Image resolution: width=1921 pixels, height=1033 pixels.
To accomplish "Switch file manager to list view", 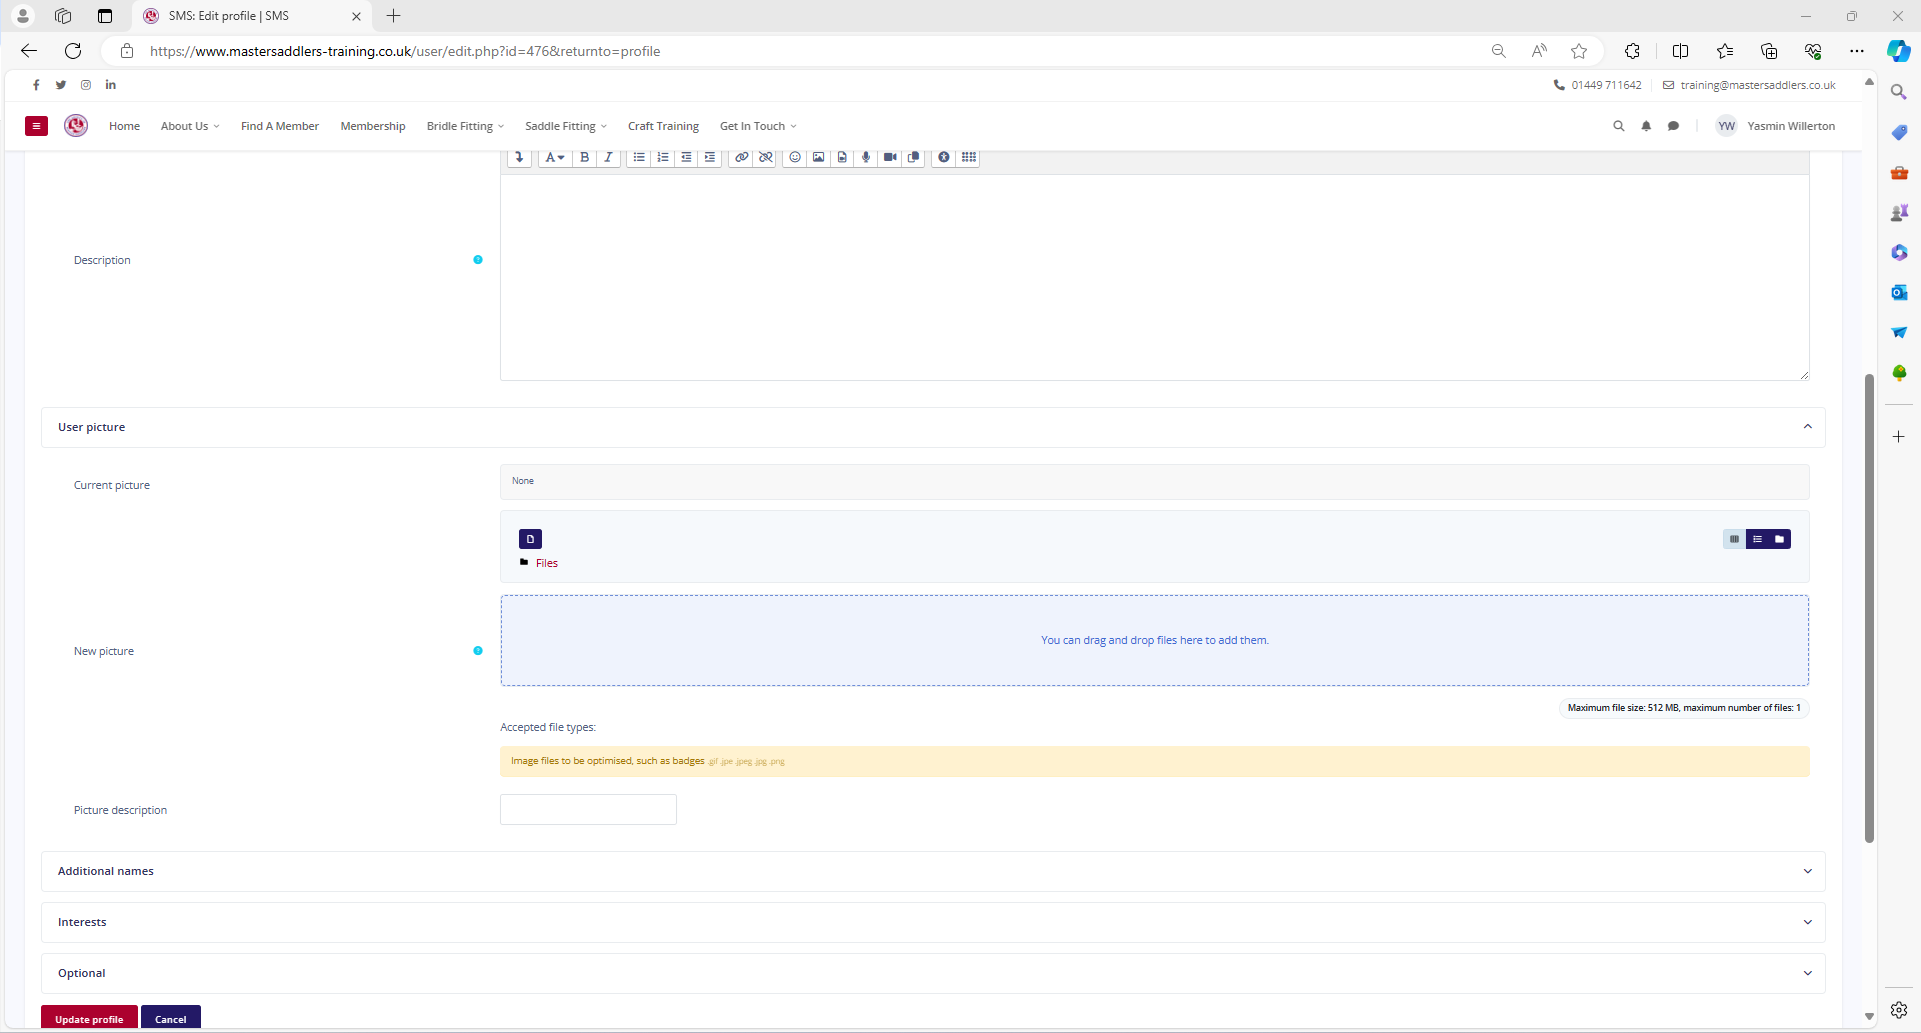I will [1757, 539].
